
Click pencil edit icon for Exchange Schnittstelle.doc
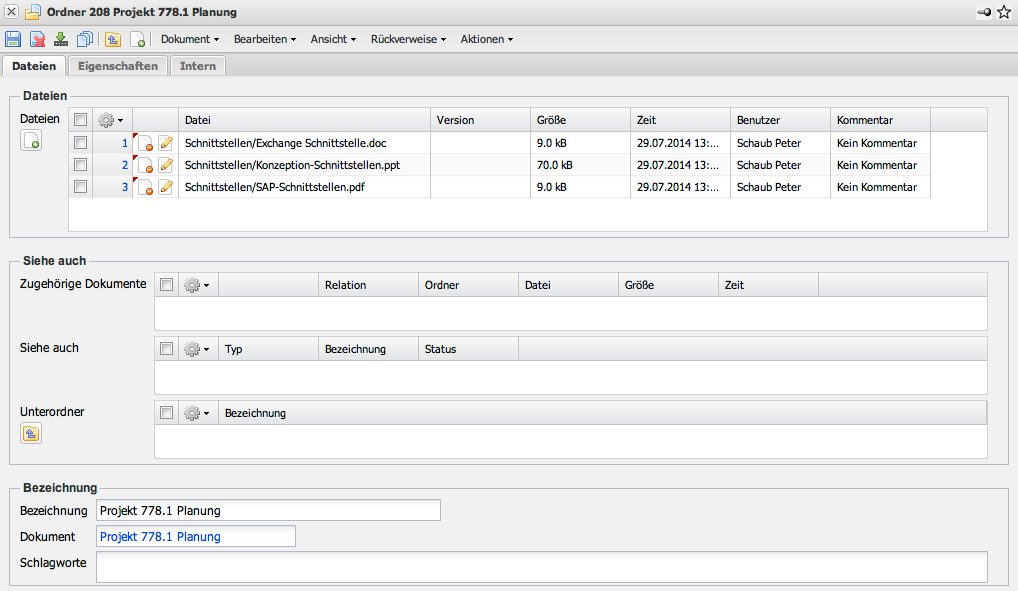point(166,143)
